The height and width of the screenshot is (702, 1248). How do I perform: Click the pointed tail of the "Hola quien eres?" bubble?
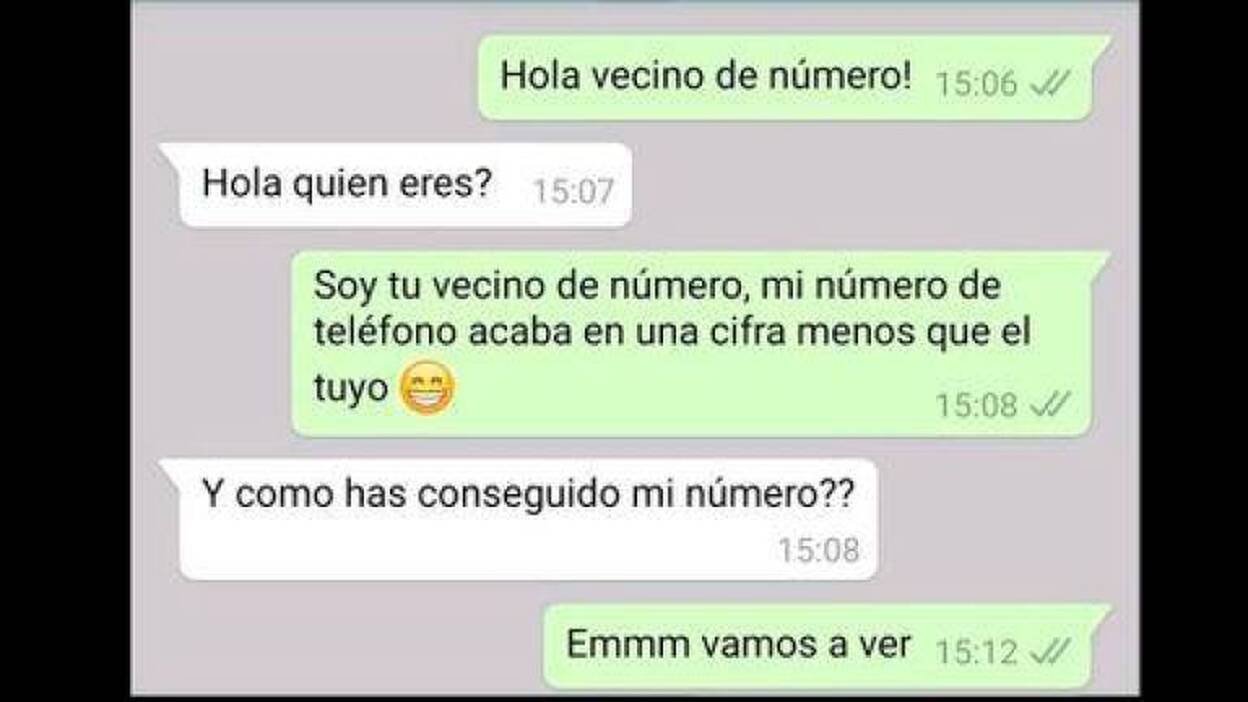pyautogui.click(x=170, y=151)
